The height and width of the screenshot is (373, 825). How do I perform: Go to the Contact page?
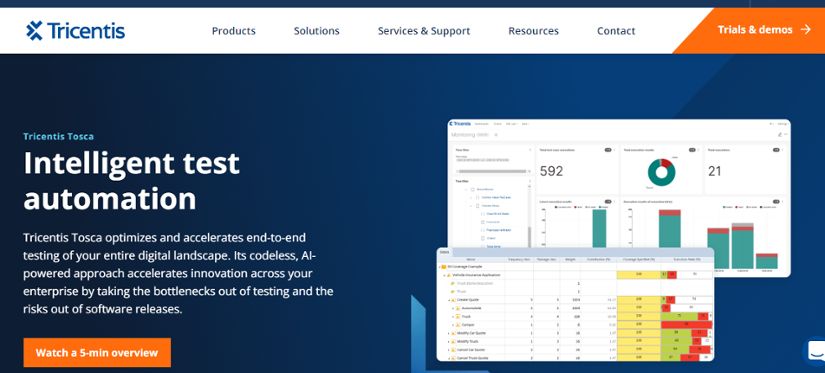coord(616,31)
